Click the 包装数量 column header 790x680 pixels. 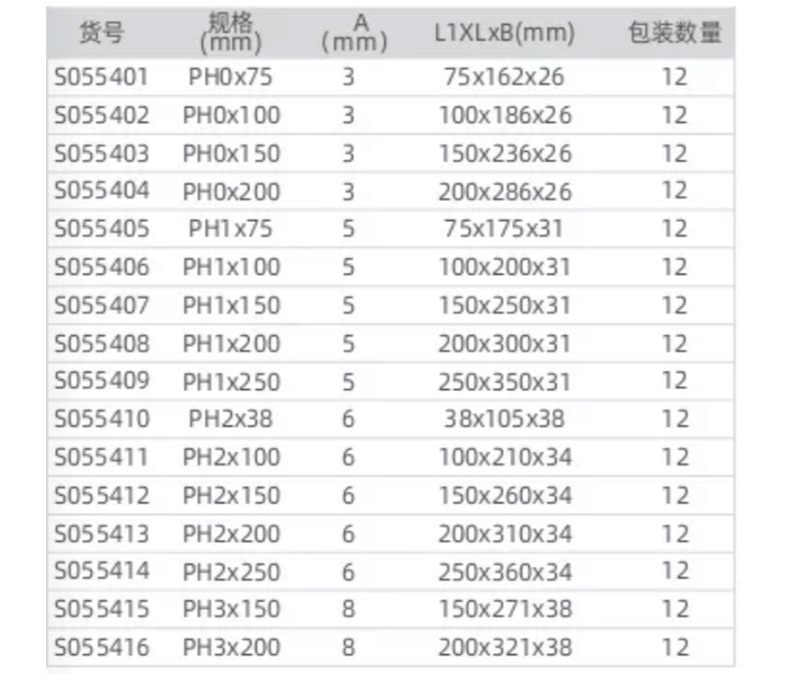675,33
